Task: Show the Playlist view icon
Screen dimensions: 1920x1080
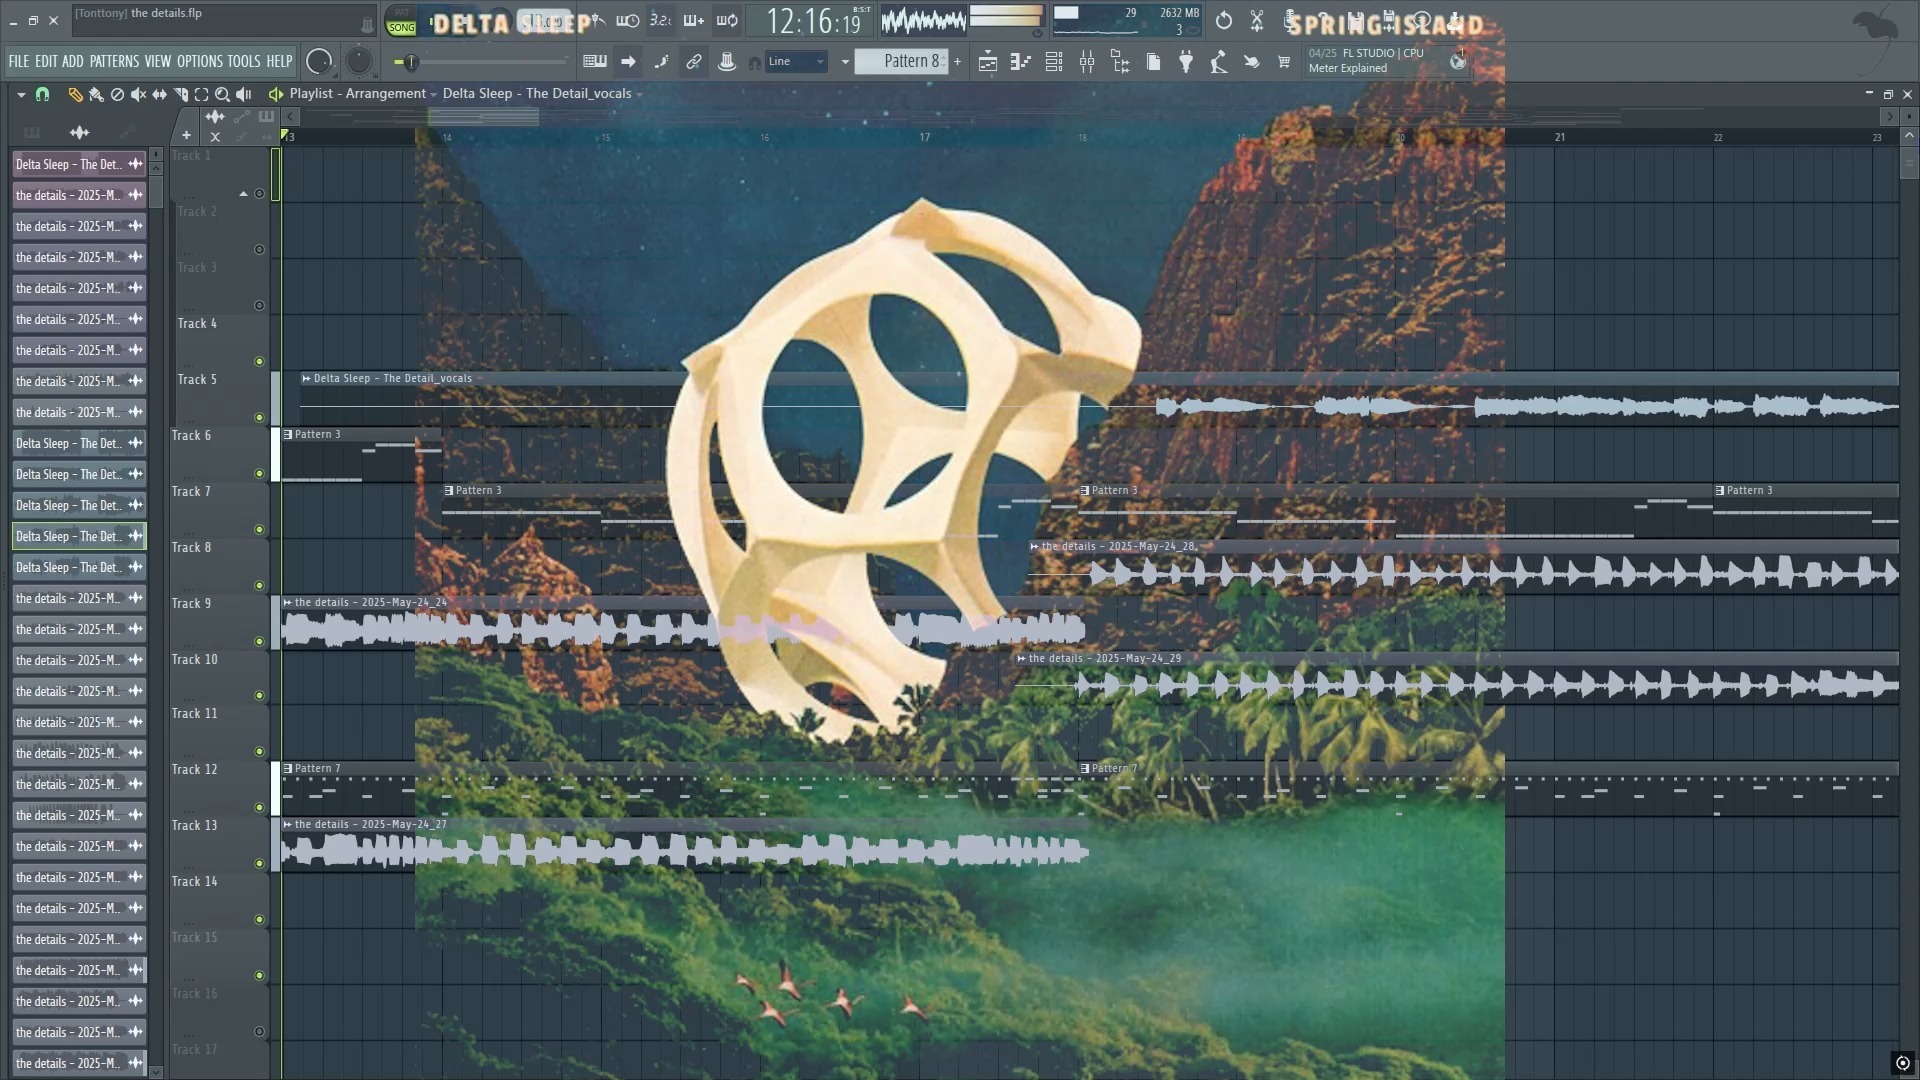Action: pyautogui.click(x=987, y=62)
